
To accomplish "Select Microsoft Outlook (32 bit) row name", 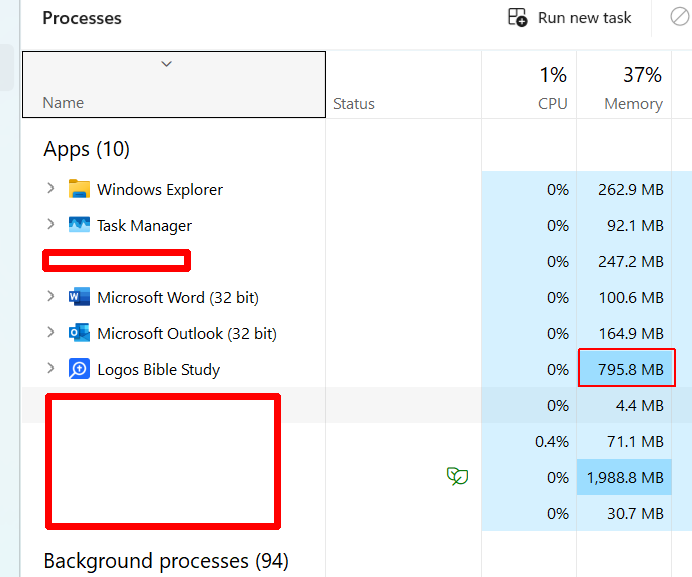I will coord(187,334).
